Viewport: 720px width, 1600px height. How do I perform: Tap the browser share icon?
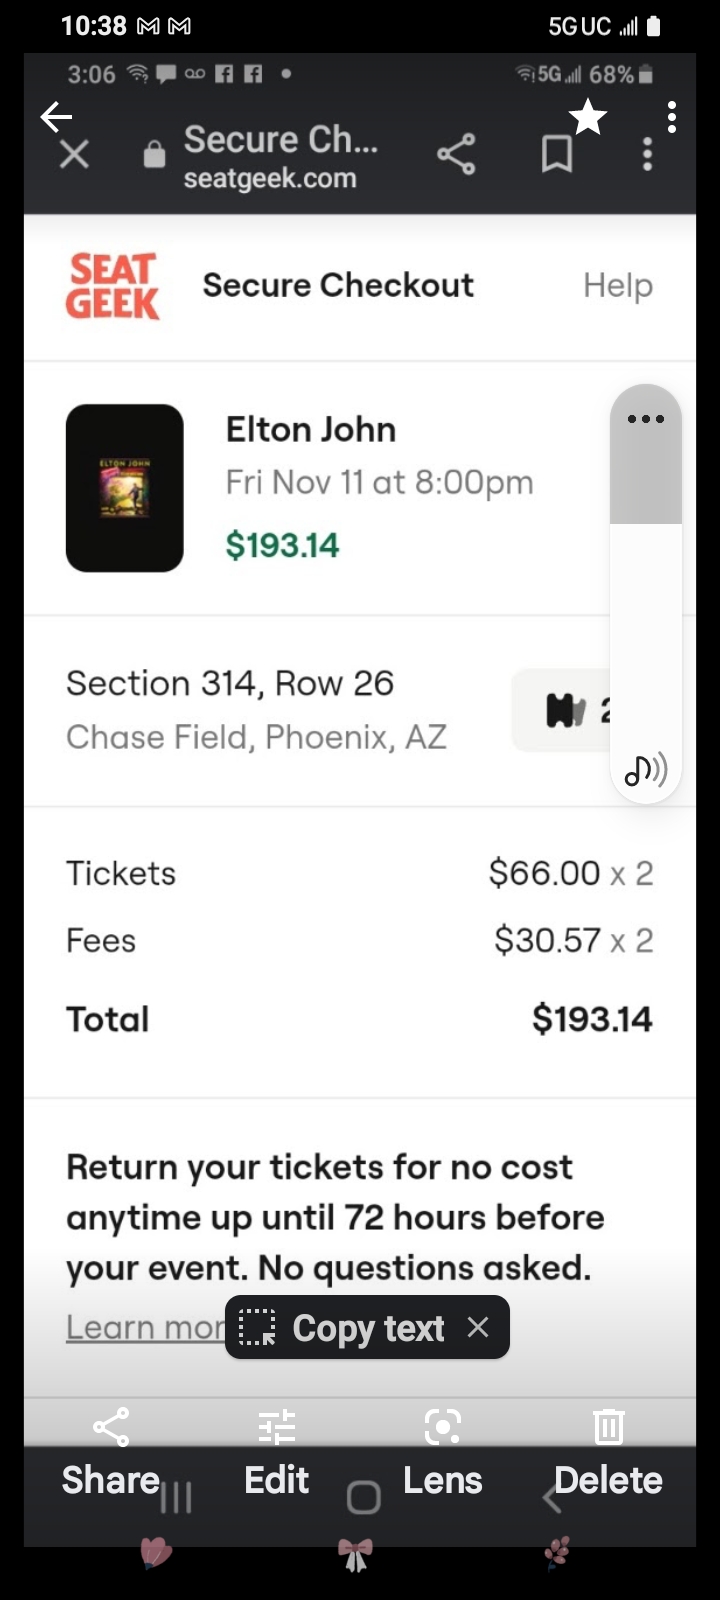pyautogui.click(x=456, y=155)
